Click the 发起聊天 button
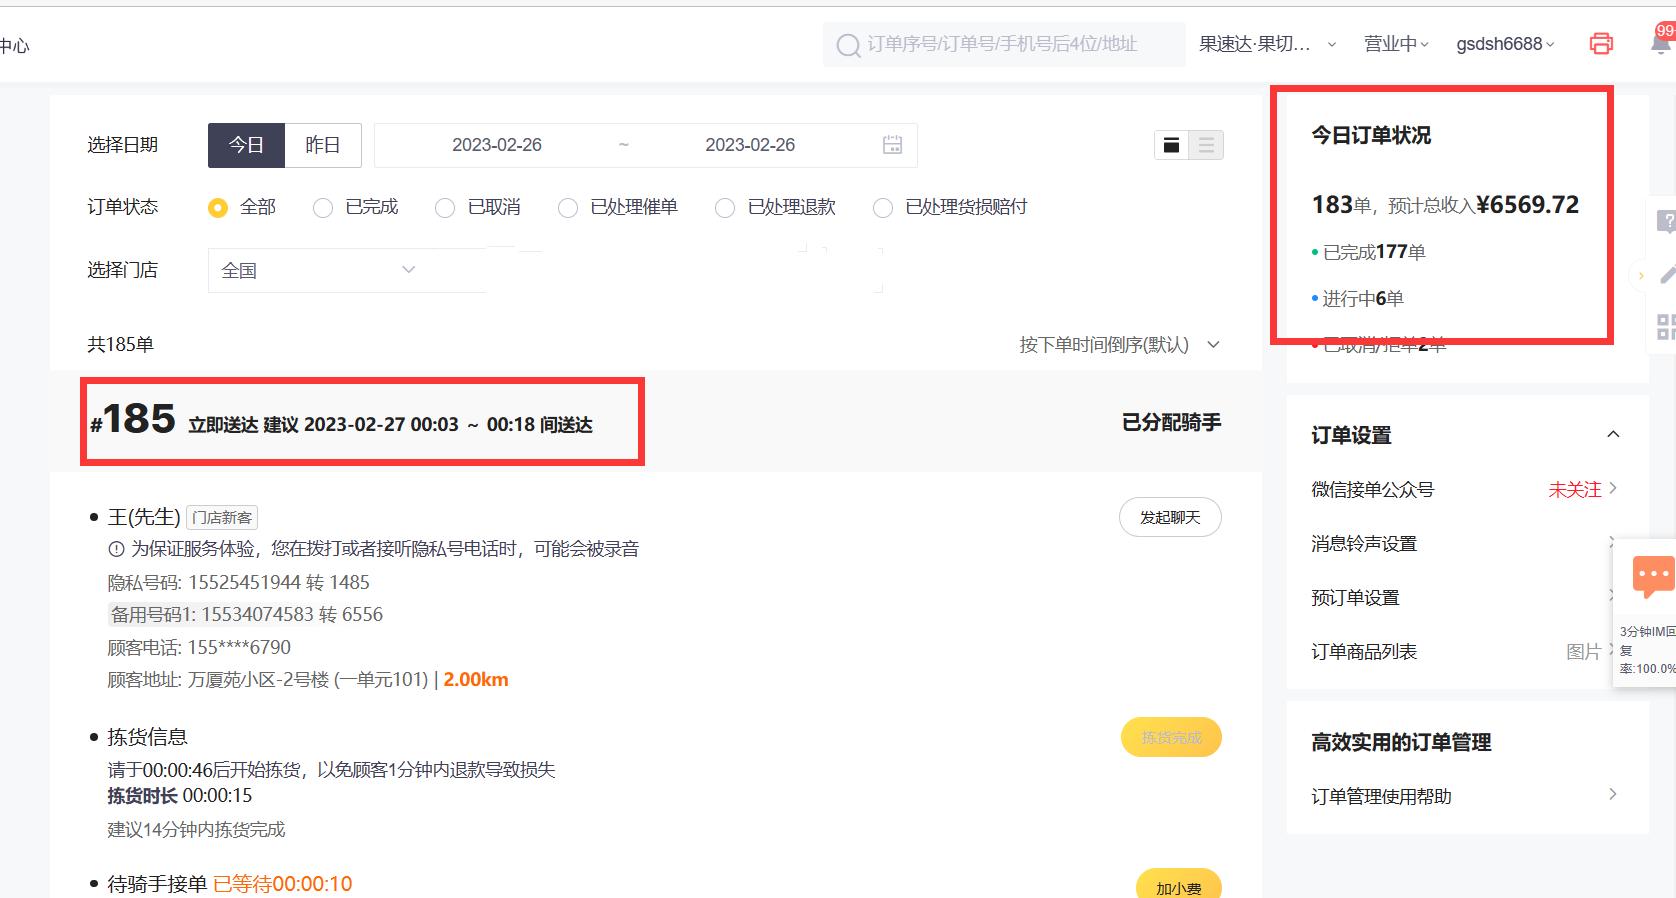Screen dimensions: 1676x898 pos(1170,517)
